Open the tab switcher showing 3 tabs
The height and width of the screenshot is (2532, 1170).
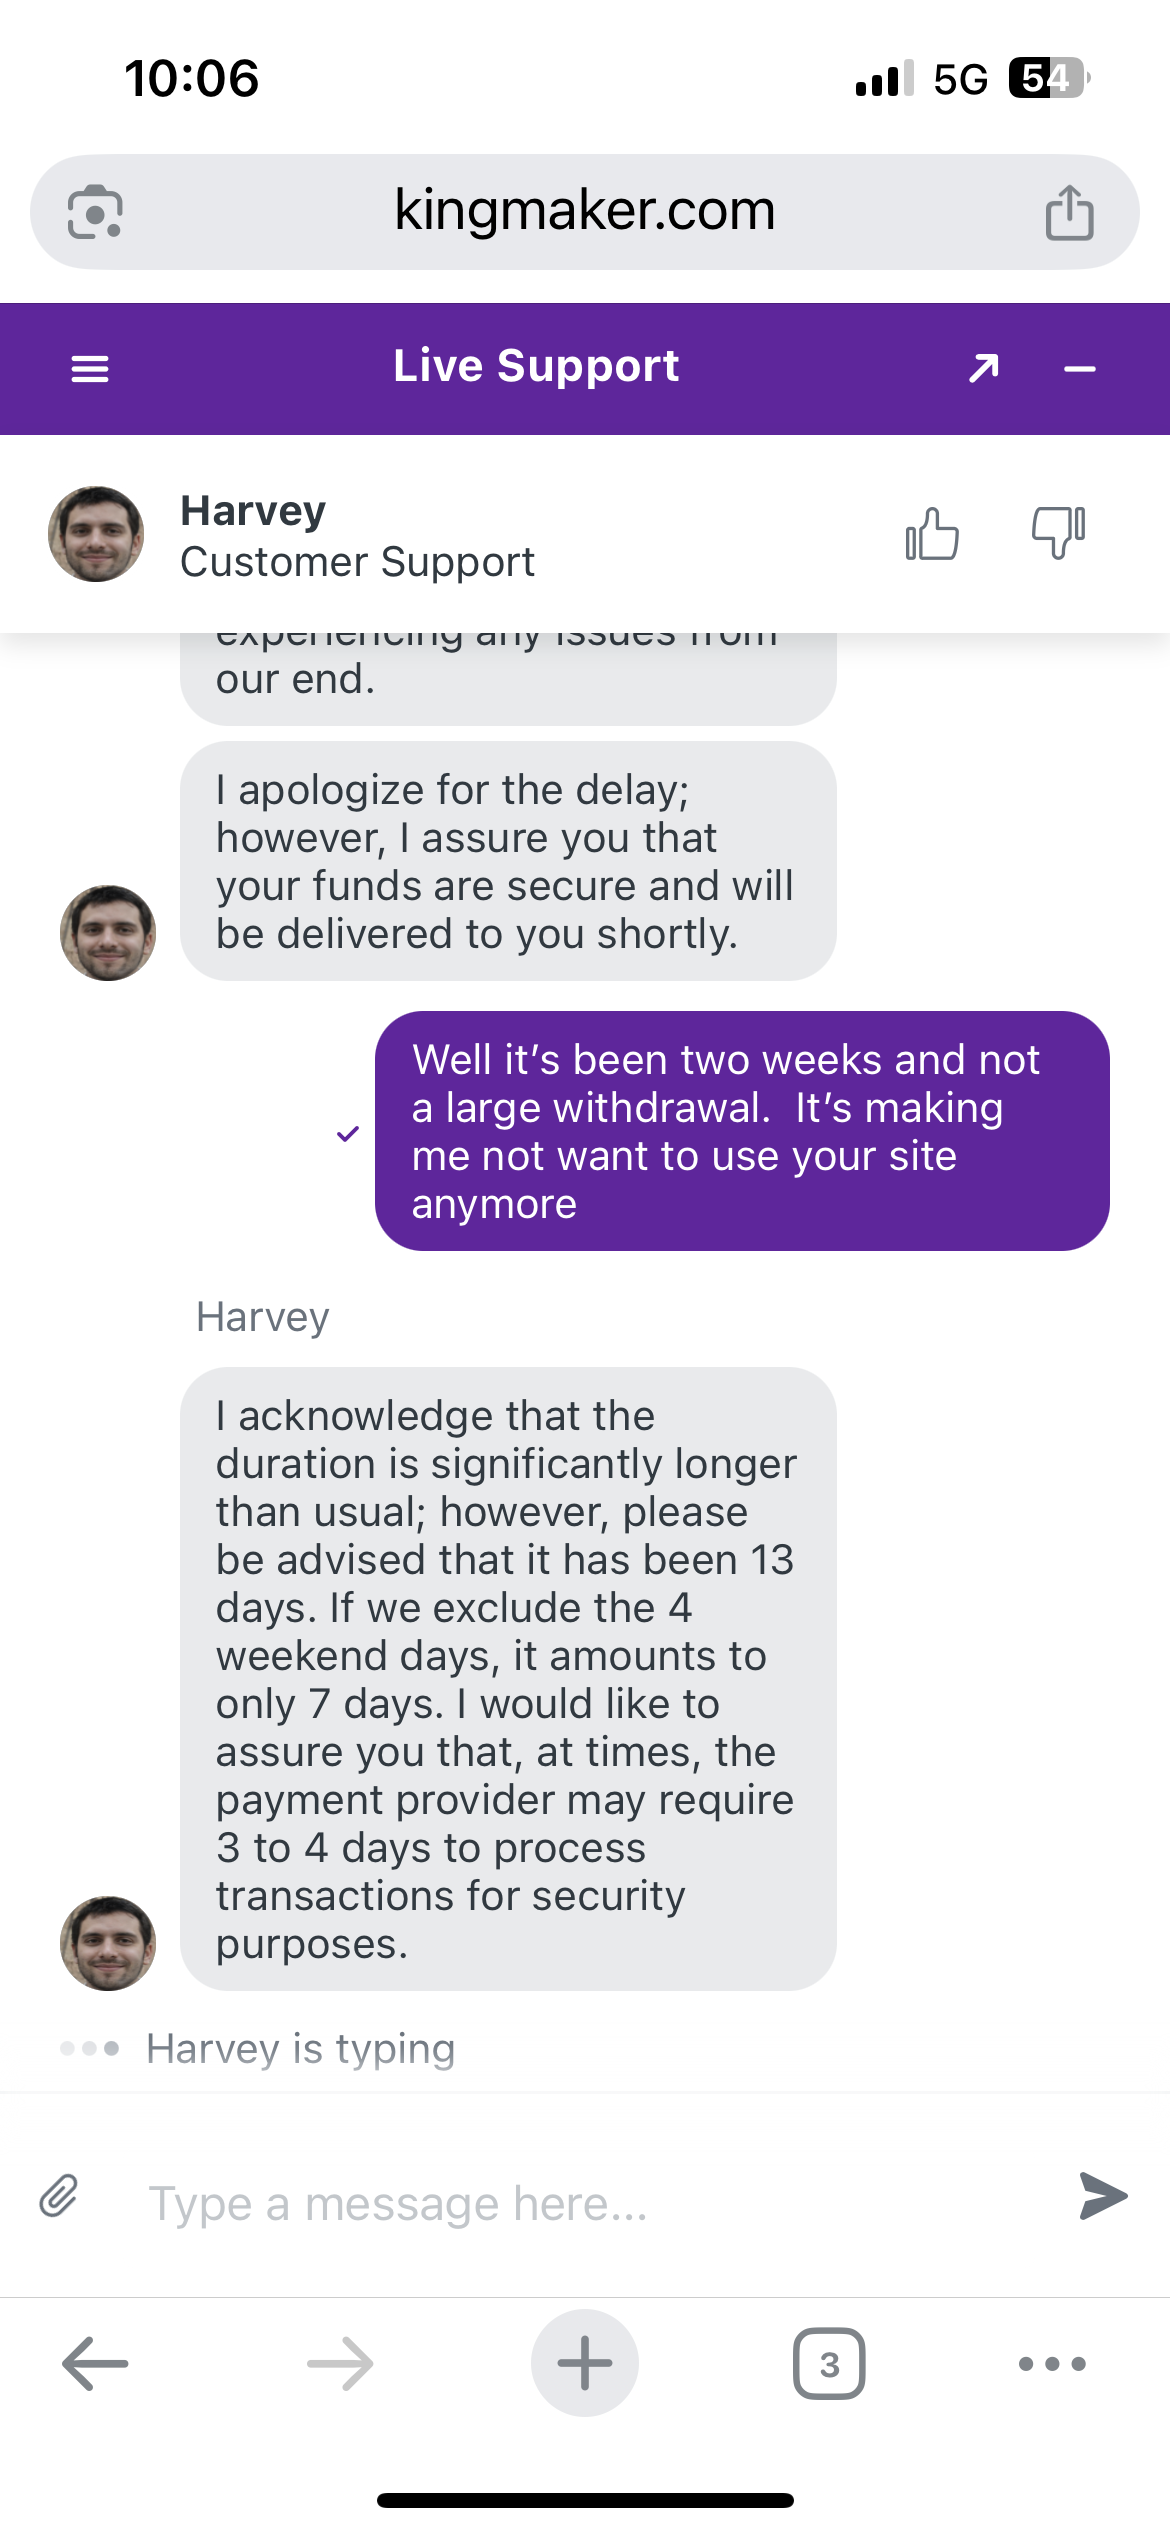click(x=829, y=2364)
